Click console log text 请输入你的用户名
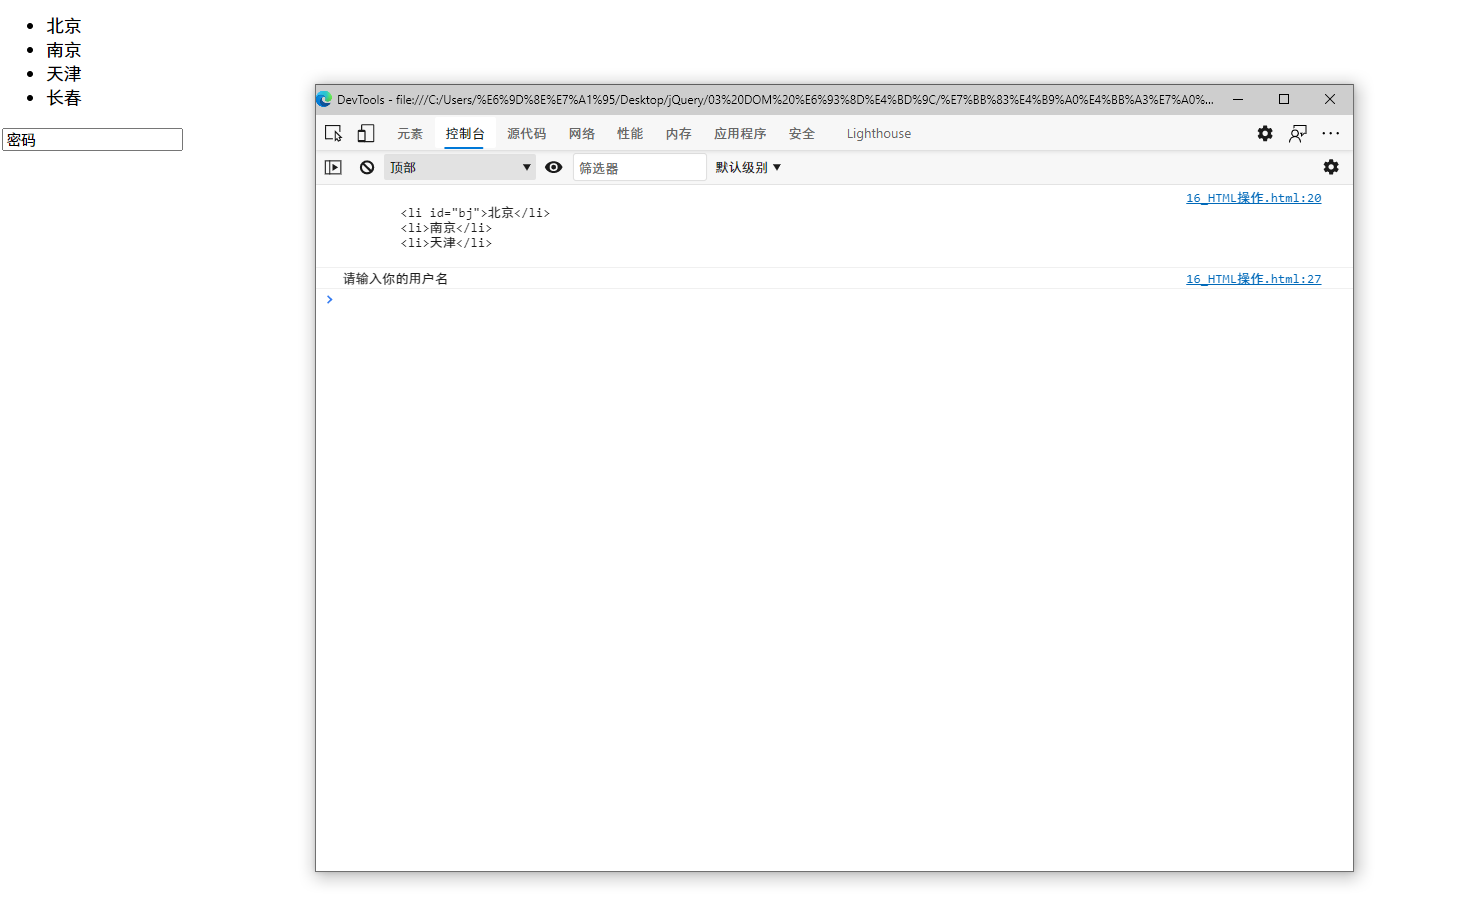Image resolution: width=1471 pixels, height=906 pixels. (x=395, y=279)
